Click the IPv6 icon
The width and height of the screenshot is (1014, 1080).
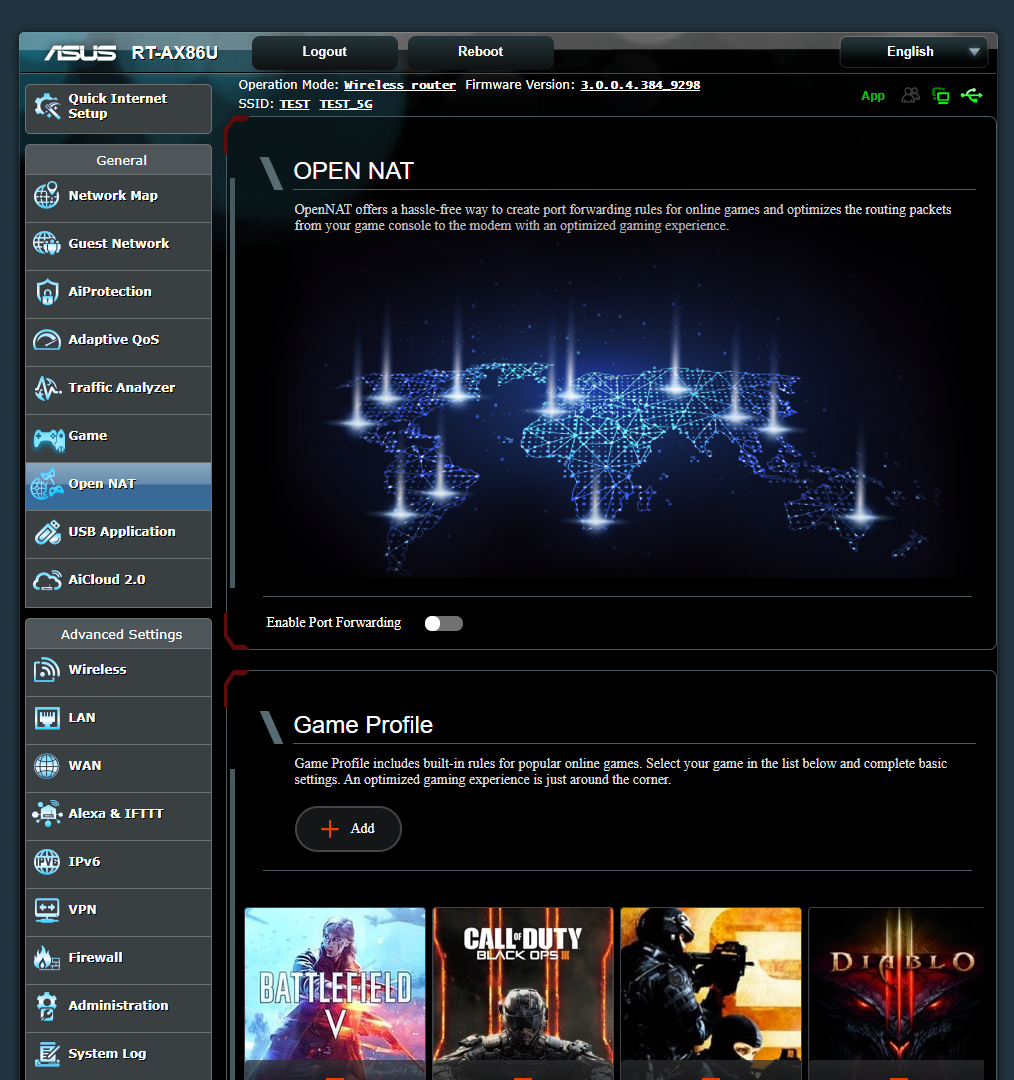click(47, 862)
